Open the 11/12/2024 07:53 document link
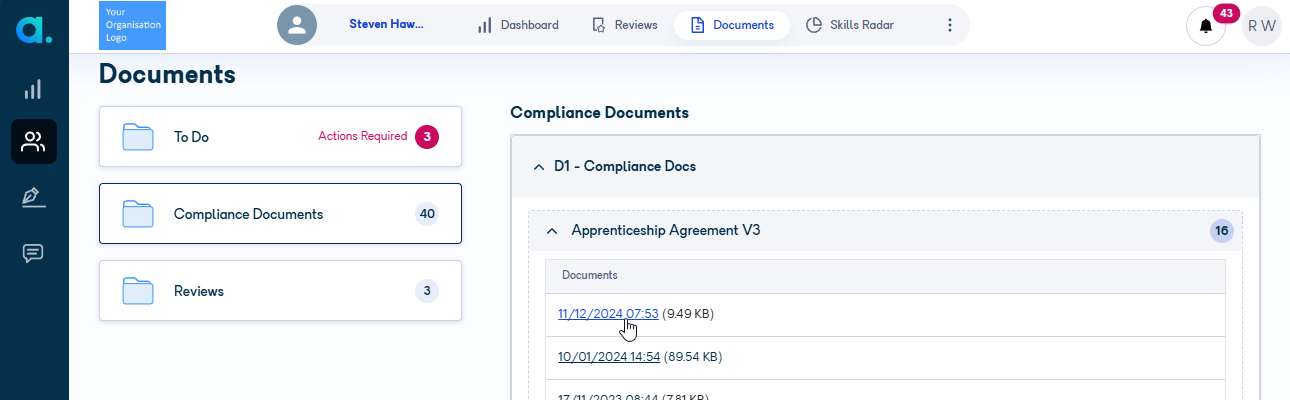This screenshot has height=400, width=1290. pos(608,314)
